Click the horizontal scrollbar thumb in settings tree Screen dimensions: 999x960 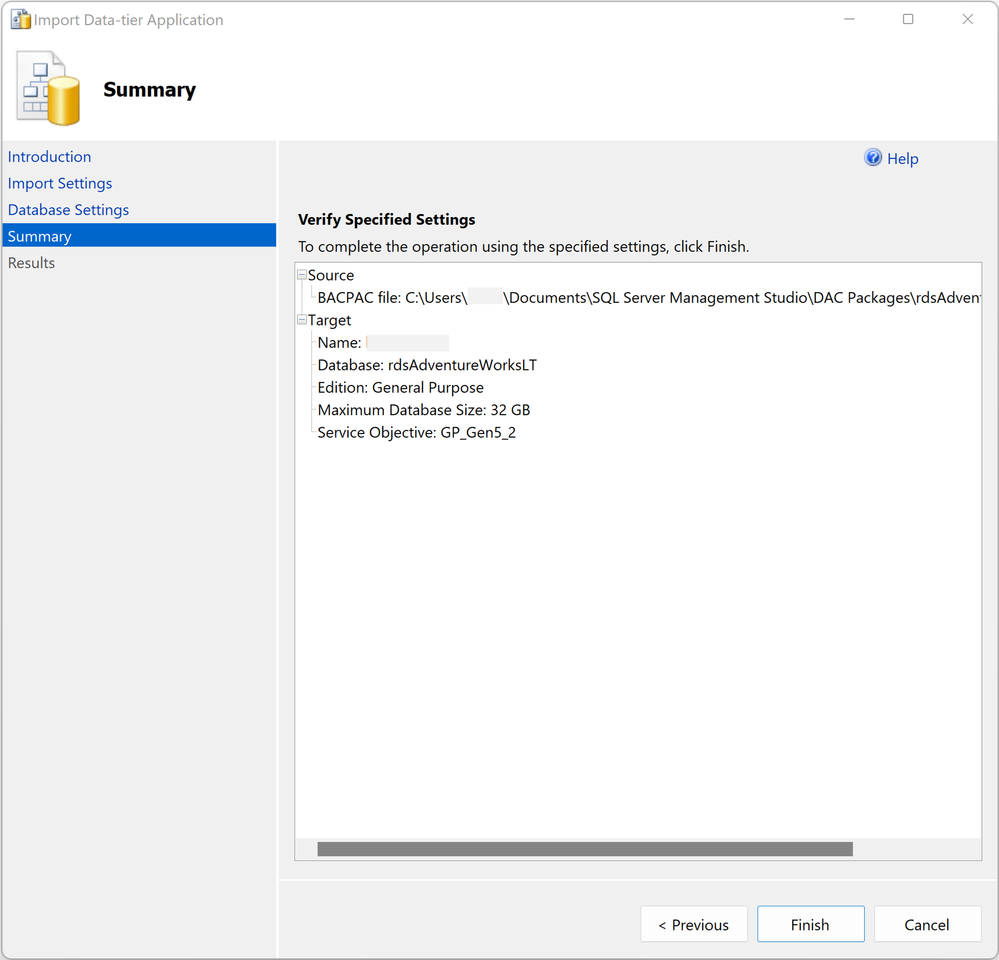point(585,849)
